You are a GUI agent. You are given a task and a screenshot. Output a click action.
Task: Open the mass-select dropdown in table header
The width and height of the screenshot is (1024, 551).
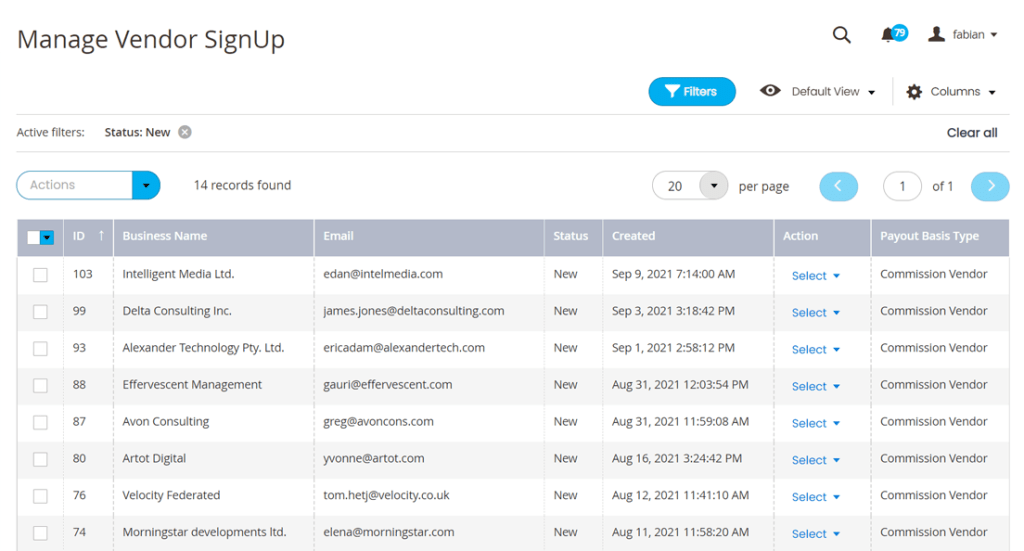pos(47,238)
